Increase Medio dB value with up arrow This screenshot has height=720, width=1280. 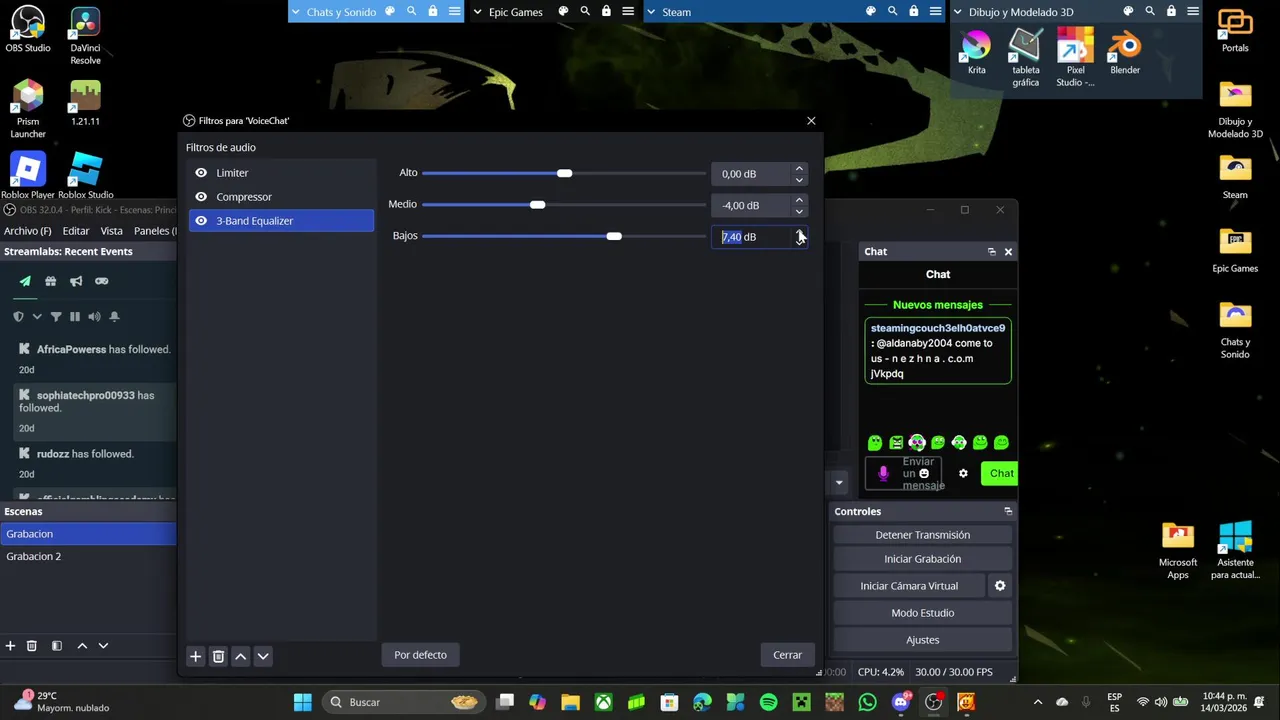click(x=799, y=200)
